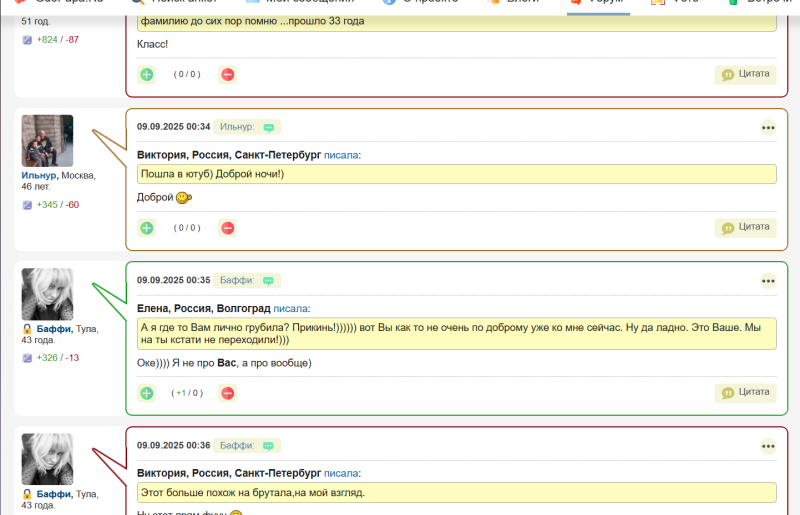This screenshot has height=515, width=800.
Task: Click red minus on the Класс! post
Action: pos(228,74)
